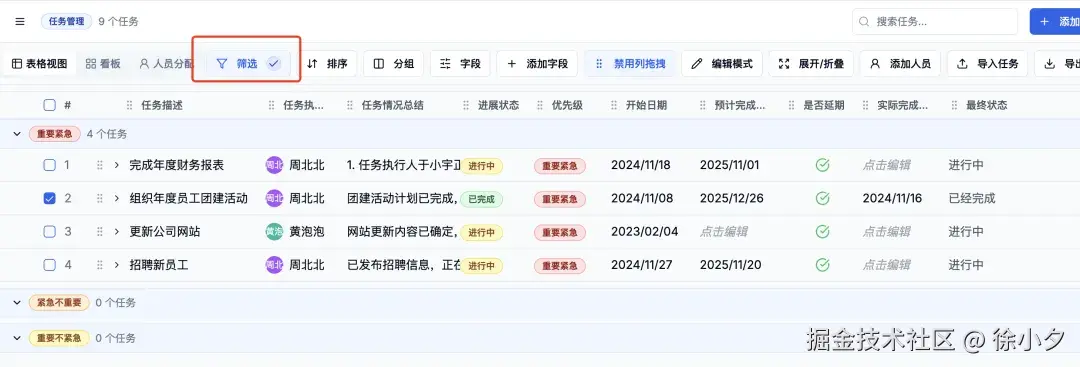Expand subtasks of 完成年度财务报表

(117, 165)
